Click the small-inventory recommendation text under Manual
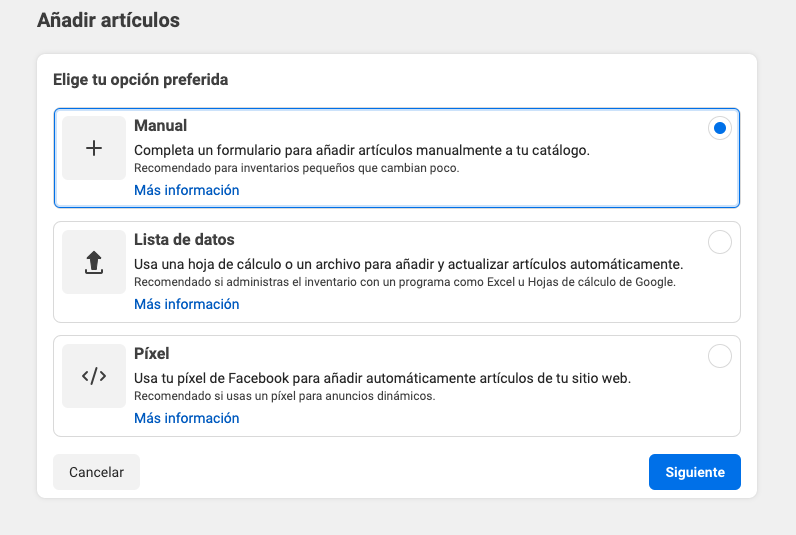 297,169
